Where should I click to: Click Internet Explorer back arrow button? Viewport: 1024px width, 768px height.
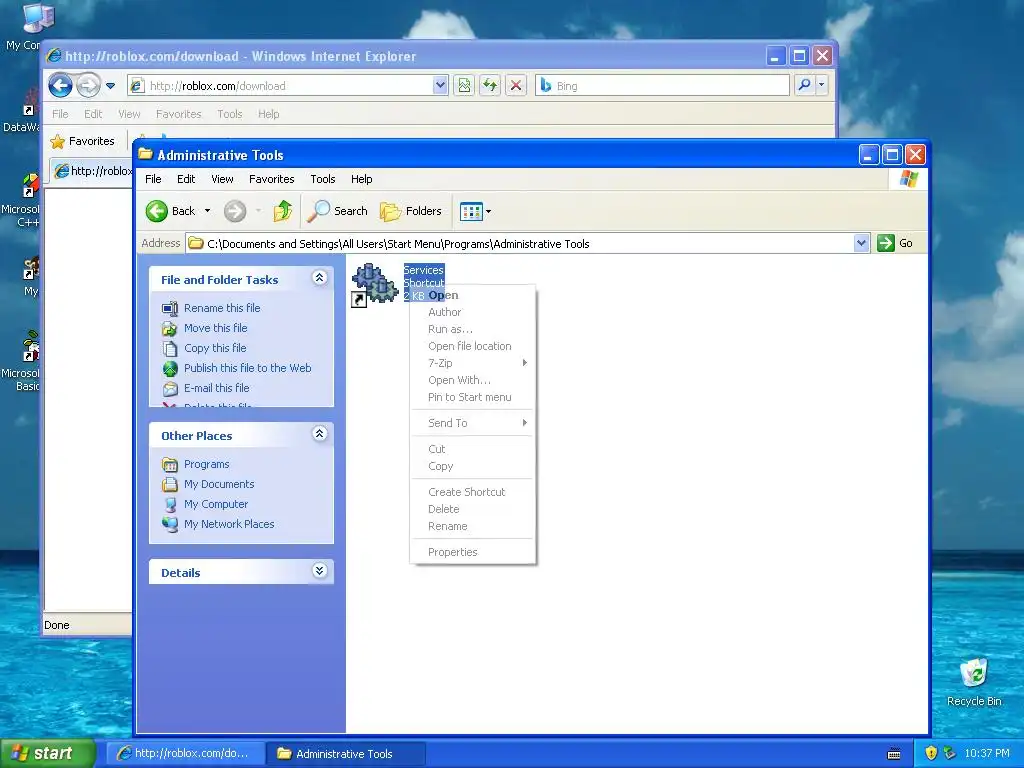pyautogui.click(x=60, y=86)
